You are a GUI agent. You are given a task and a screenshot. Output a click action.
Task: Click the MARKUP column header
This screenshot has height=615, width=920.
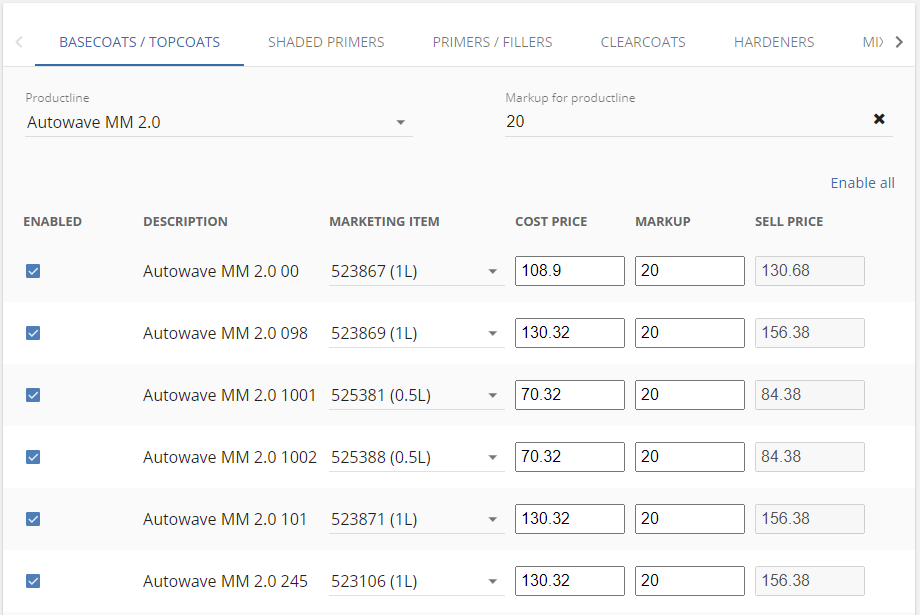coord(663,222)
